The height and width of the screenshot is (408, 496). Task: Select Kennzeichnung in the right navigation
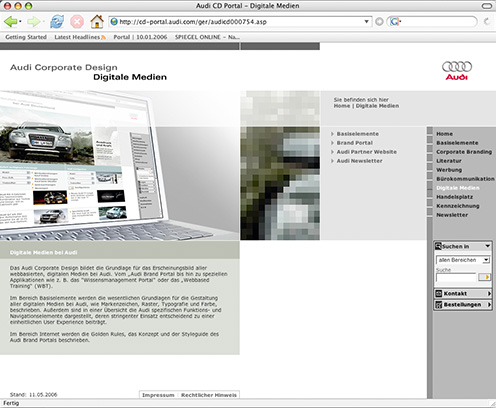pos(458,206)
